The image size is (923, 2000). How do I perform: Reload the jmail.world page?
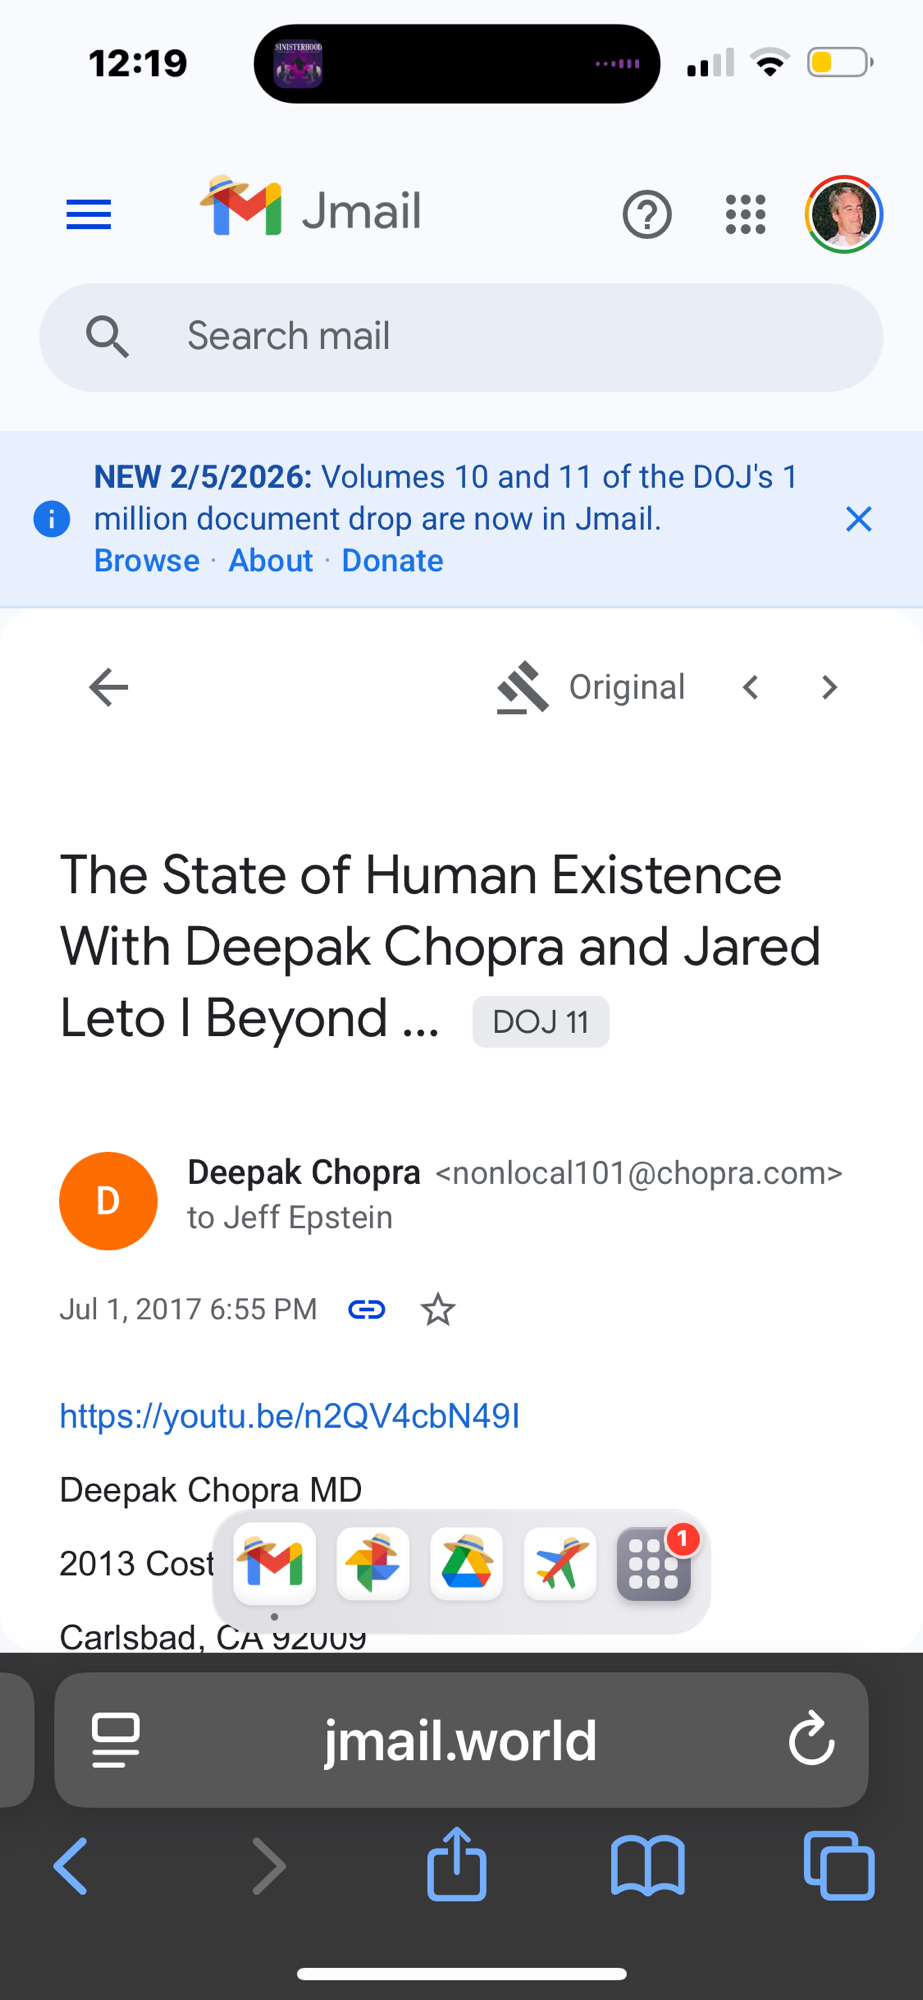point(811,1739)
